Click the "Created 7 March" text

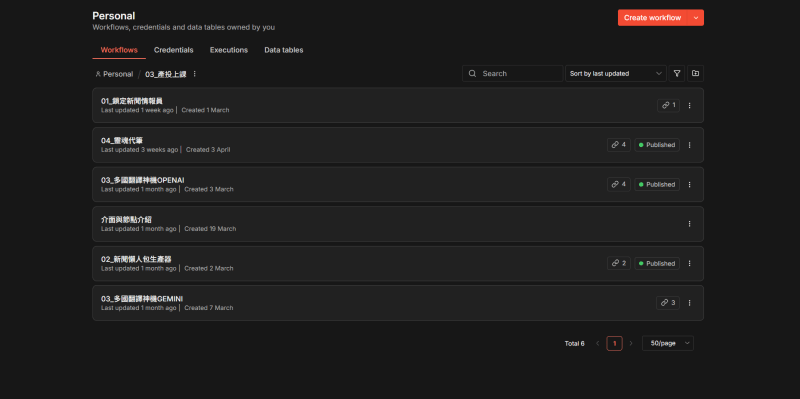tap(209, 308)
